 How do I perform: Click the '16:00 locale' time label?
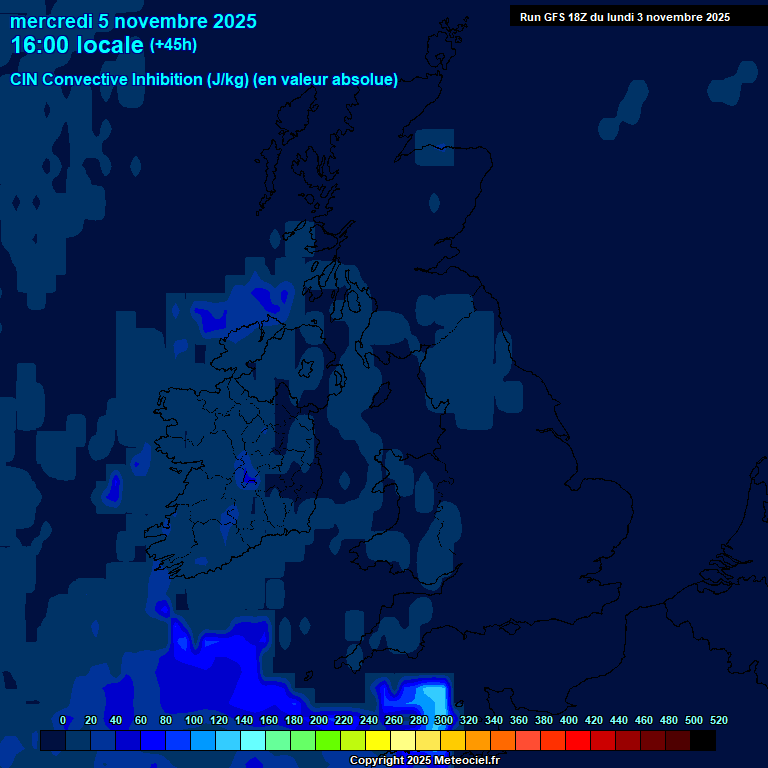click(77, 45)
